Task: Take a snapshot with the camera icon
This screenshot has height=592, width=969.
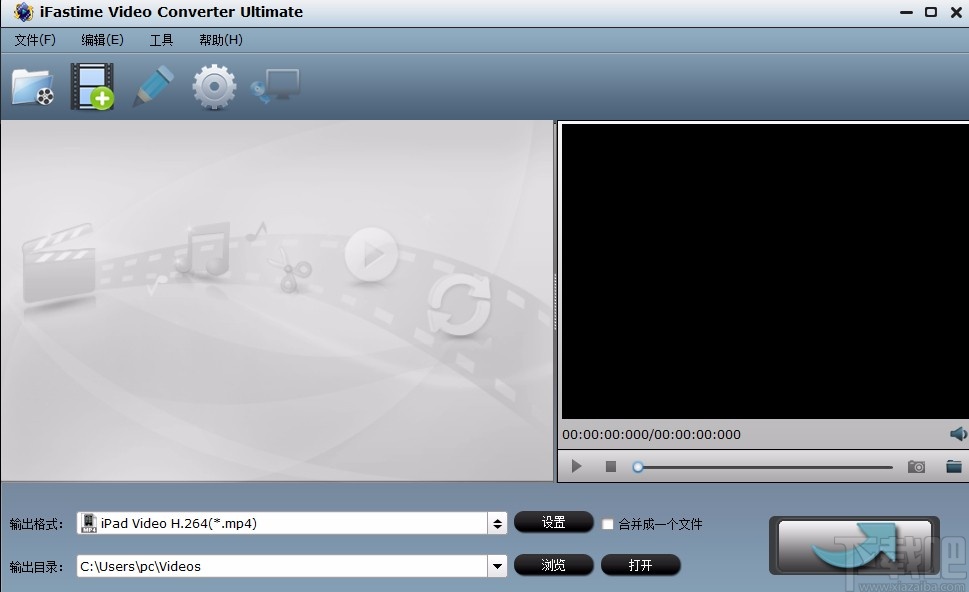Action: click(x=916, y=466)
